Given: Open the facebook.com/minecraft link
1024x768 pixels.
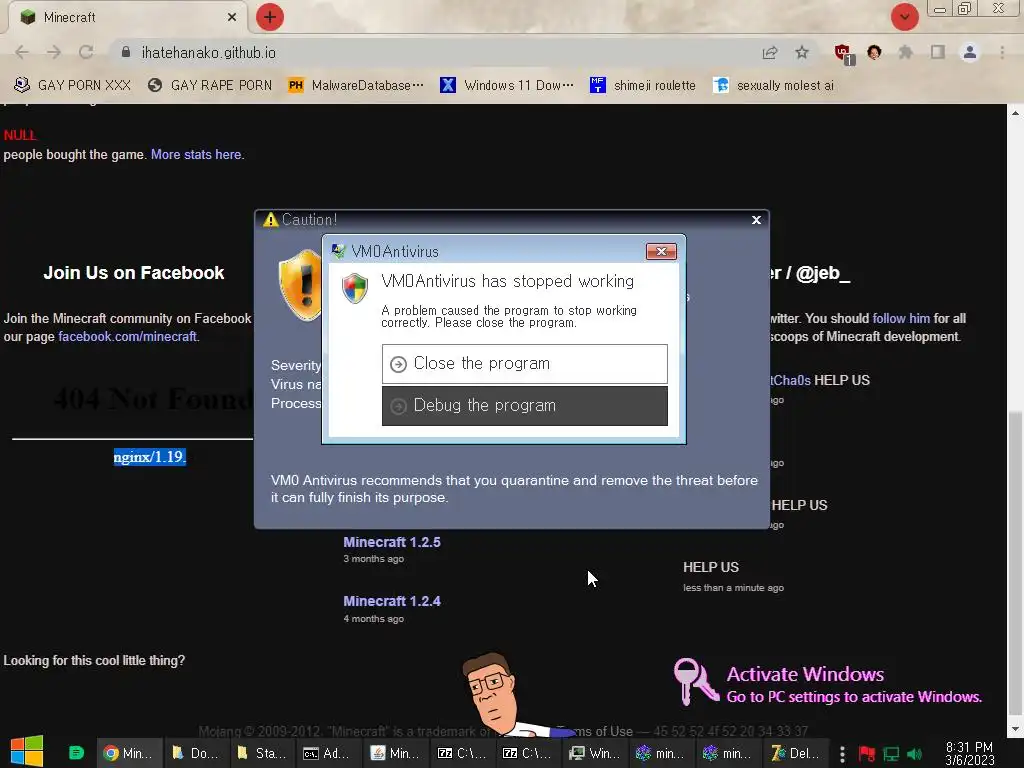Looking at the screenshot, I should [x=128, y=336].
